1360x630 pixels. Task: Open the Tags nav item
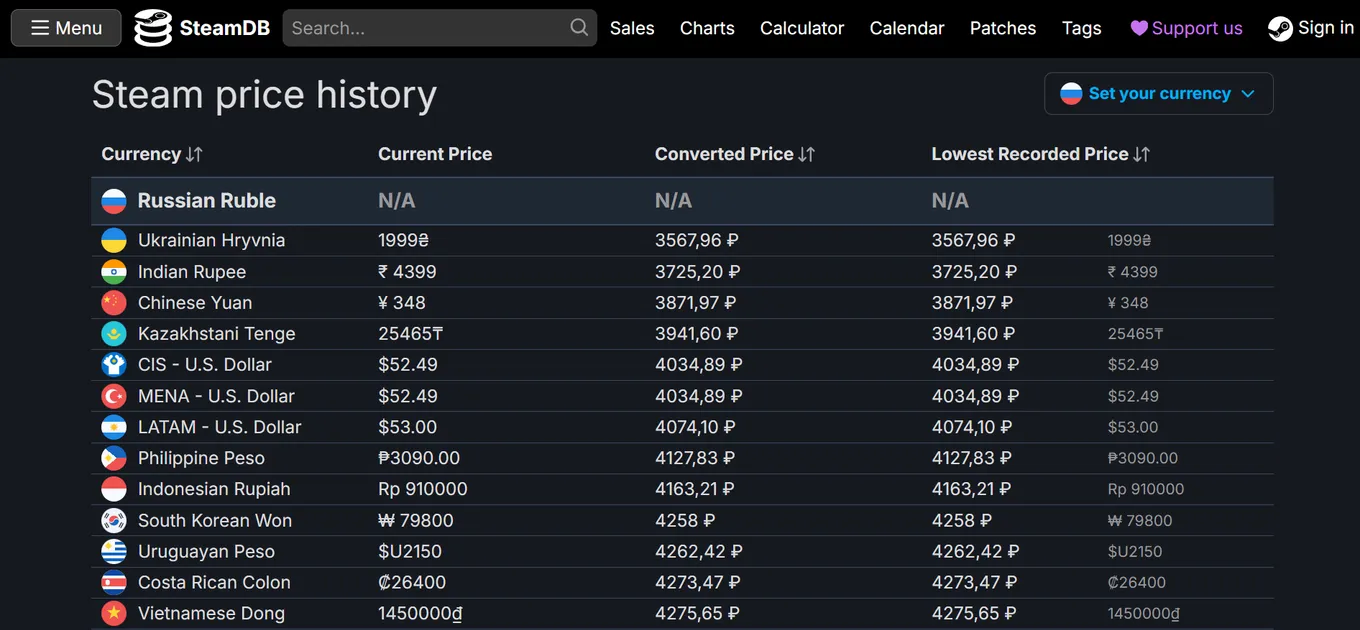click(1081, 28)
